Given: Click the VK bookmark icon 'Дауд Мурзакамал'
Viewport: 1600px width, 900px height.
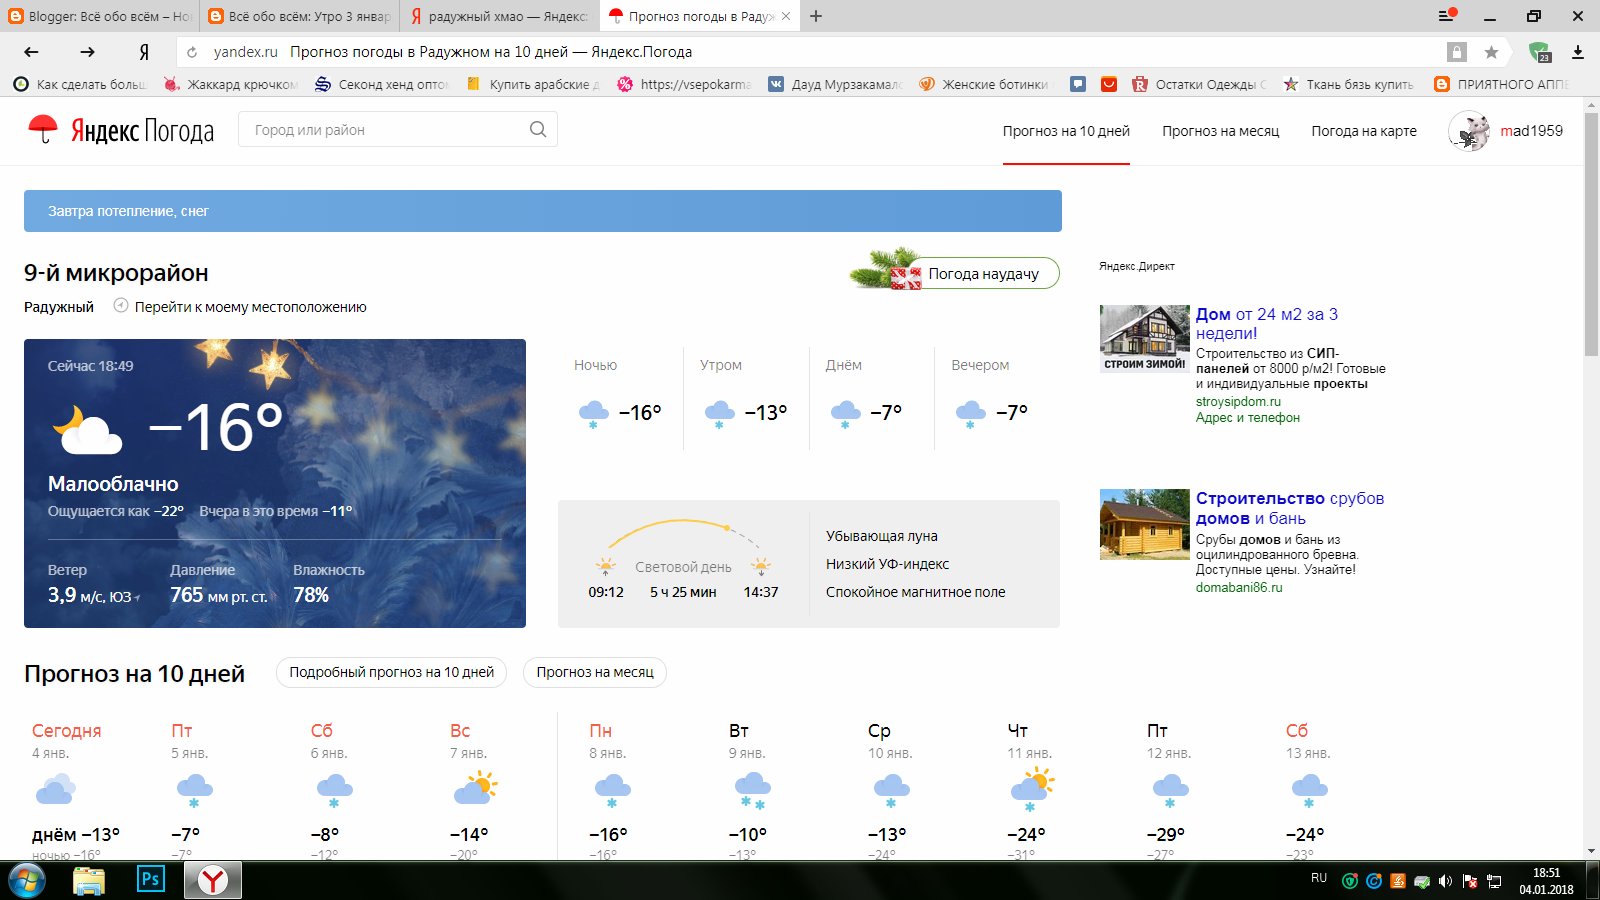Looking at the screenshot, I should pyautogui.click(x=776, y=84).
